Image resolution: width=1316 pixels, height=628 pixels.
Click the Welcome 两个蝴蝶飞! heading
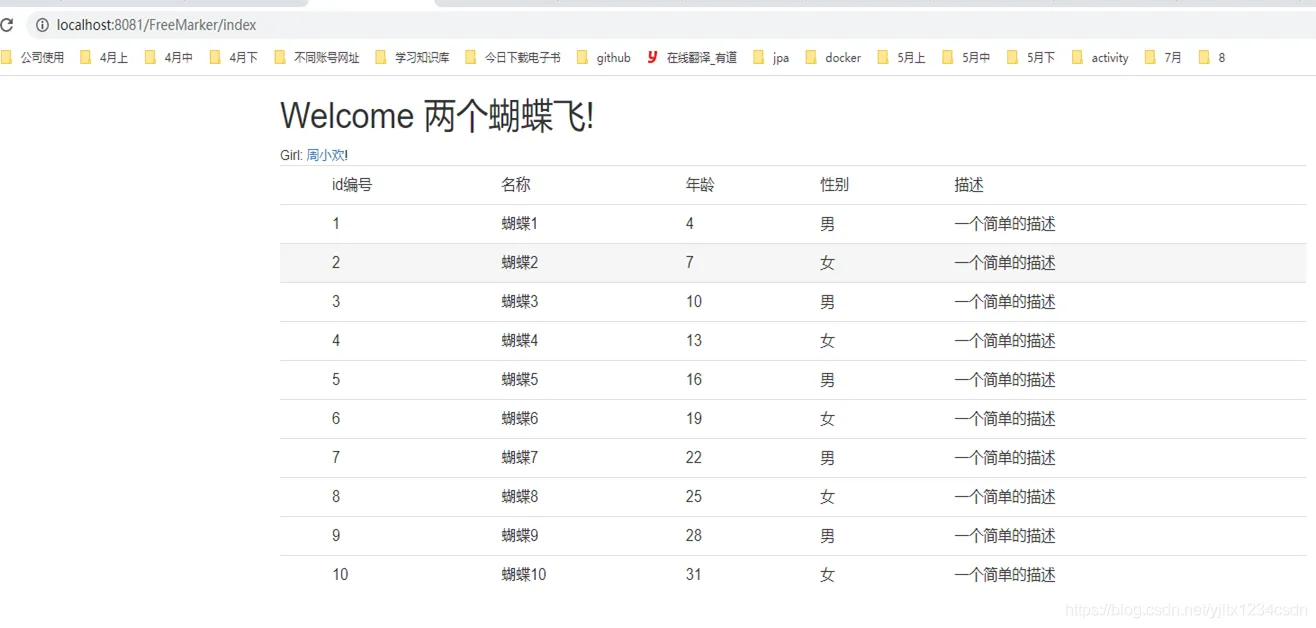point(437,117)
